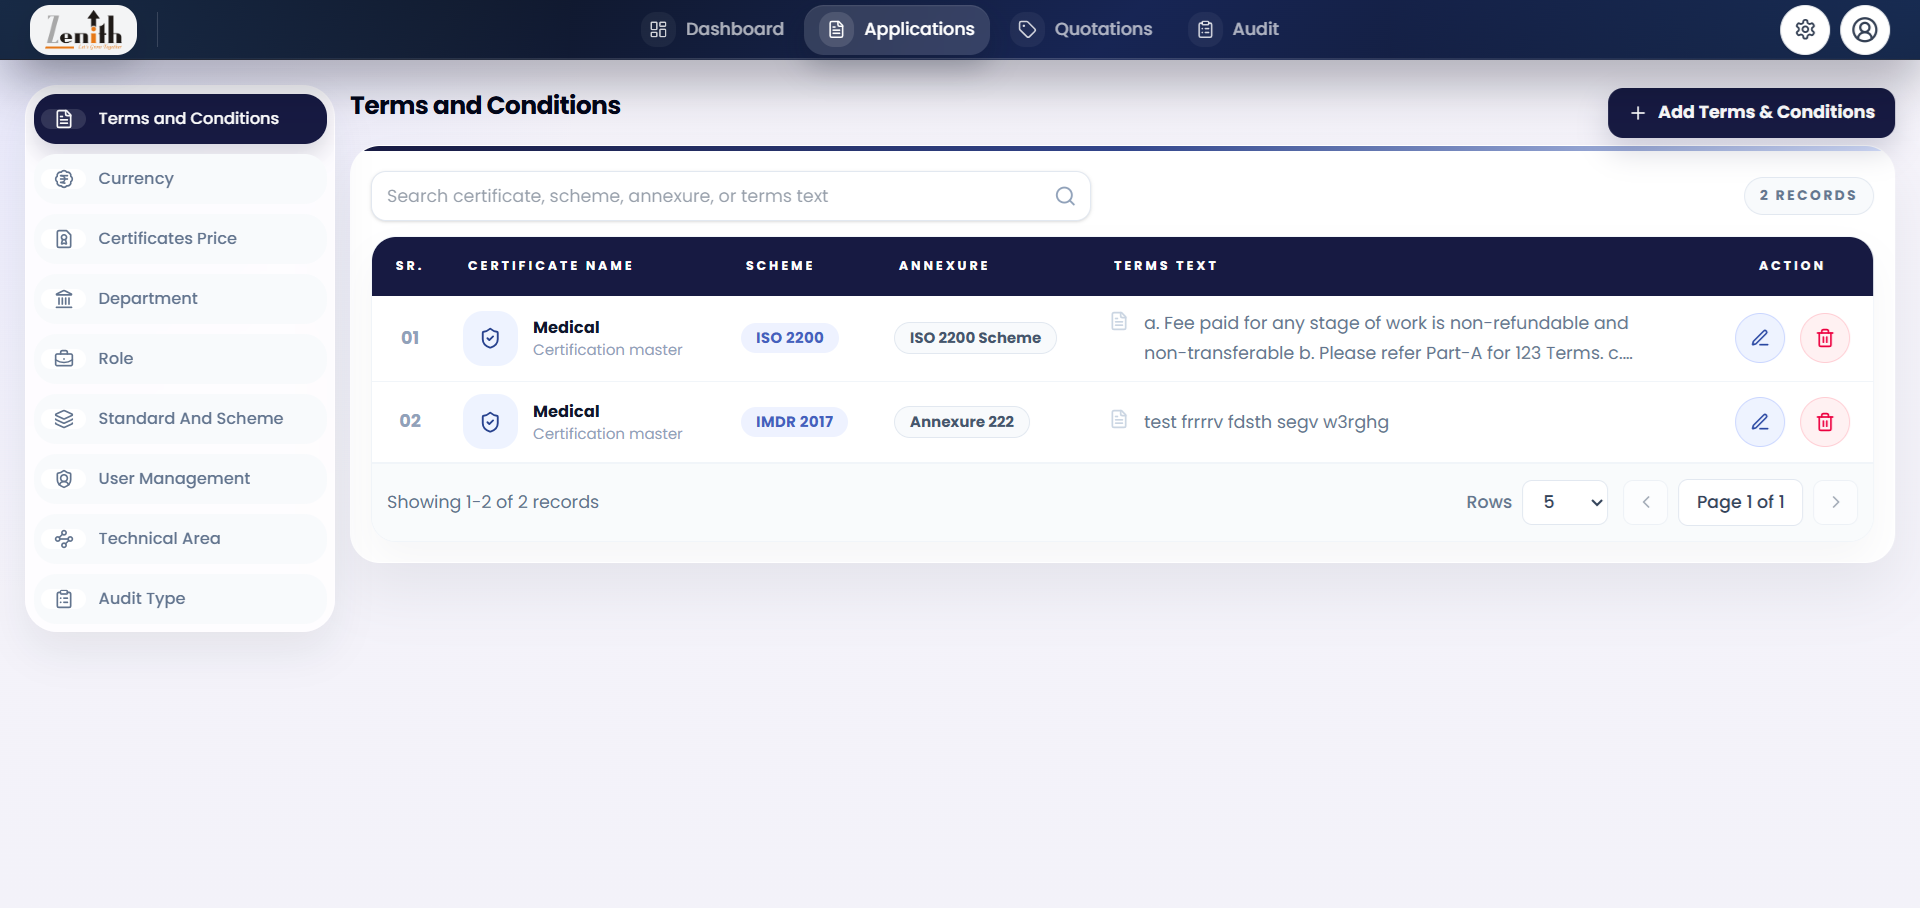Click the ISO 2200 Scheme annexure badge
The height and width of the screenshot is (908, 1920).
pyautogui.click(x=975, y=338)
